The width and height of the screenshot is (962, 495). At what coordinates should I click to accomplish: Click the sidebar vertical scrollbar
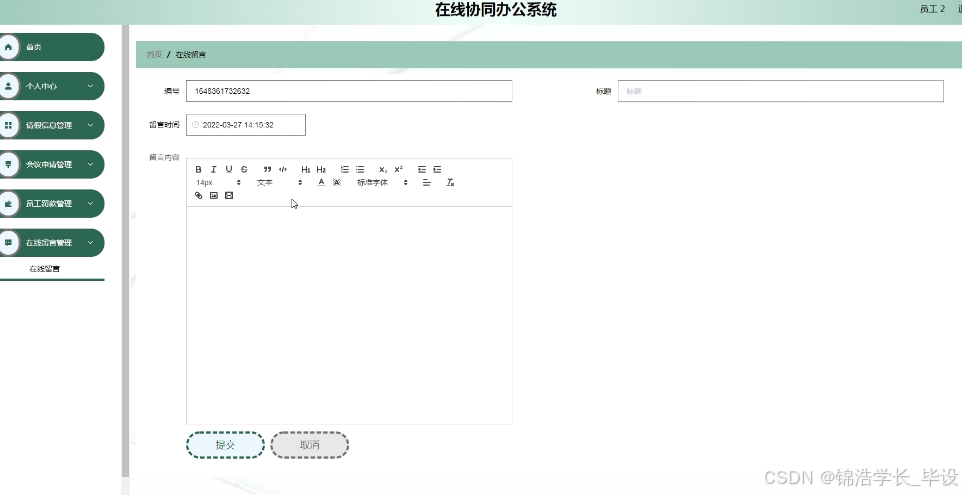click(x=125, y=251)
